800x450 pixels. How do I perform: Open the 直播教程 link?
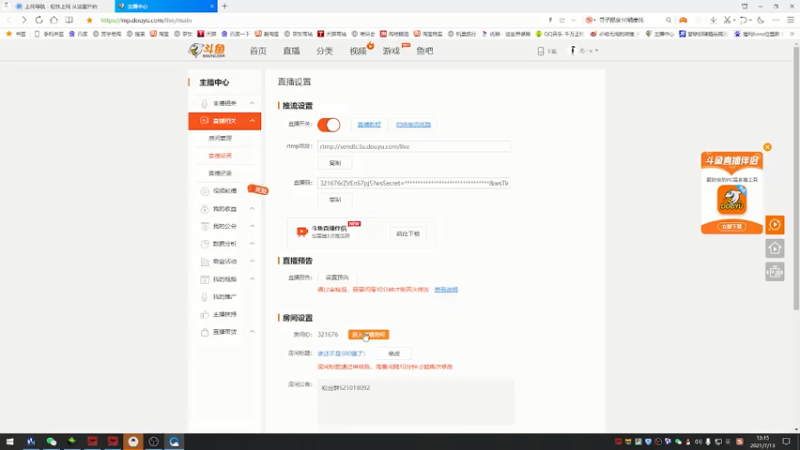click(x=369, y=124)
